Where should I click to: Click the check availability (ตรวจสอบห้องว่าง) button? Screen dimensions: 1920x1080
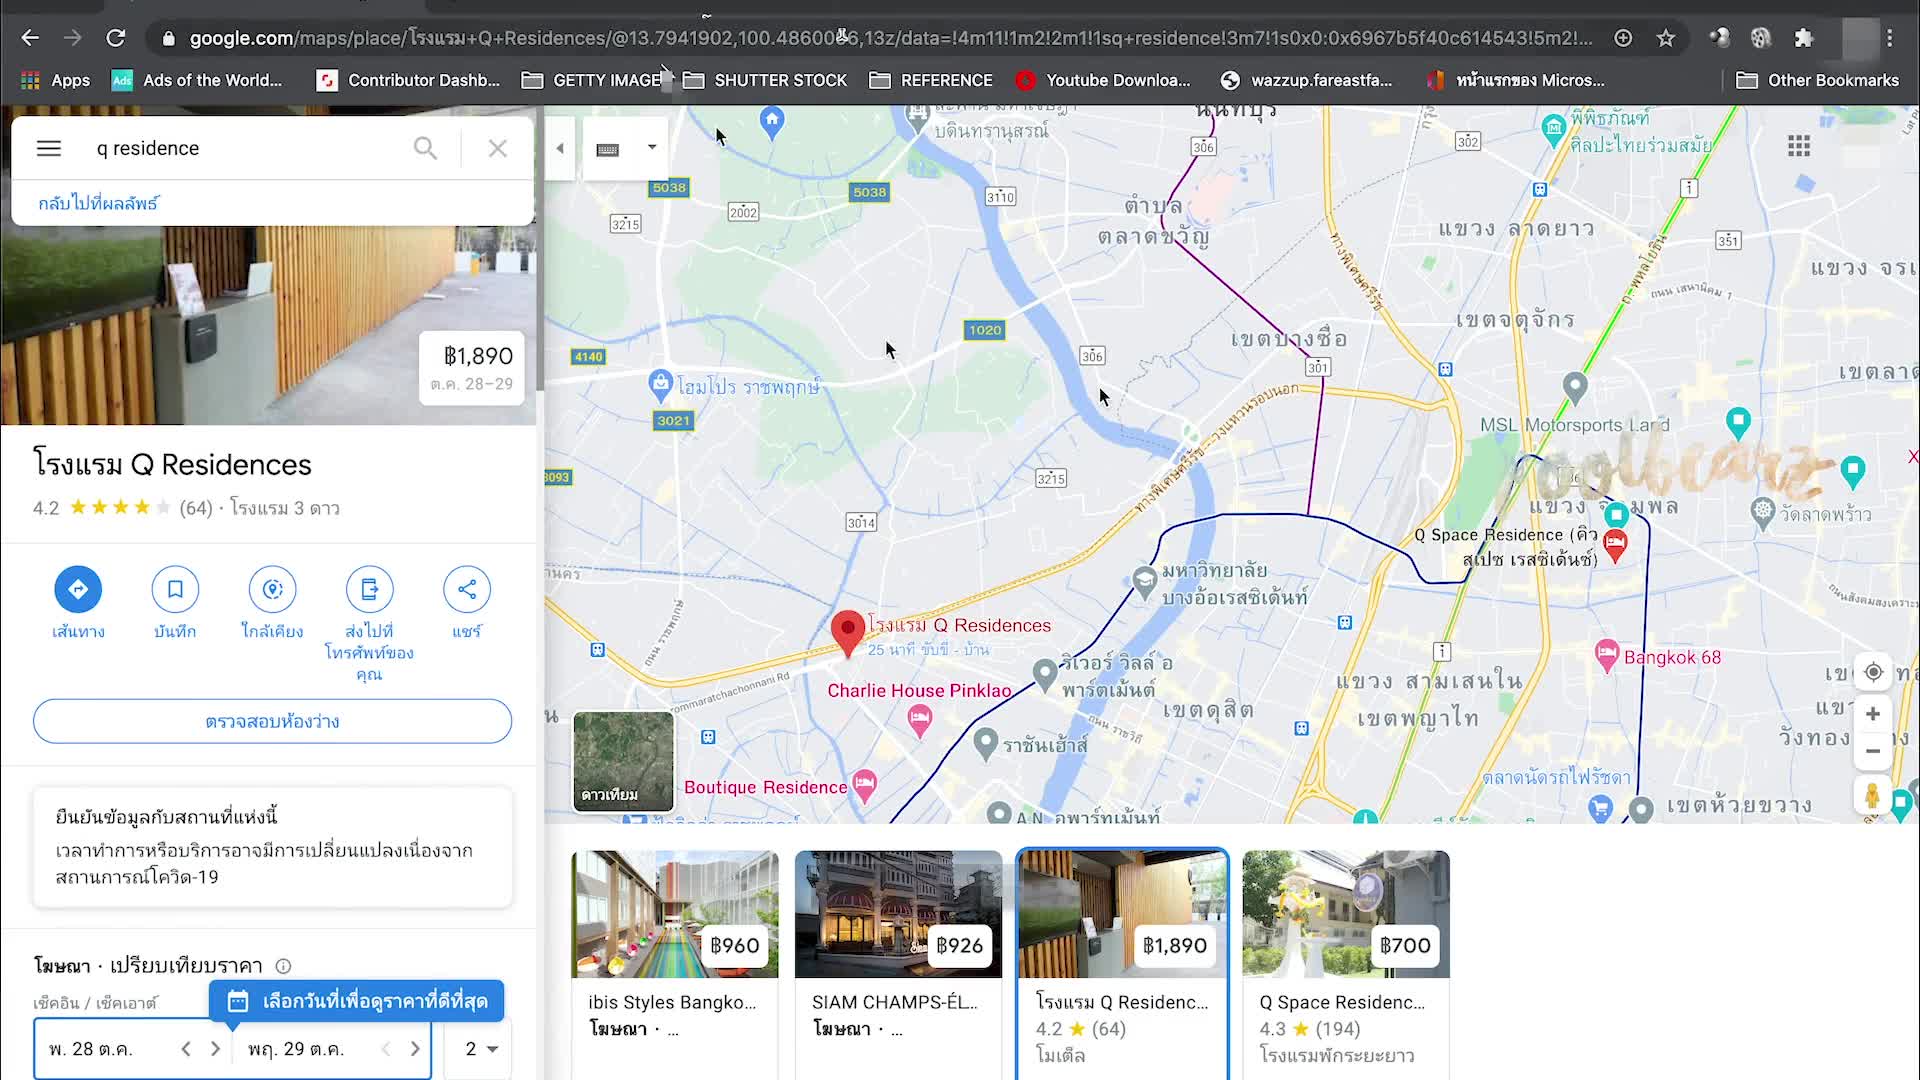coord(272,721)
